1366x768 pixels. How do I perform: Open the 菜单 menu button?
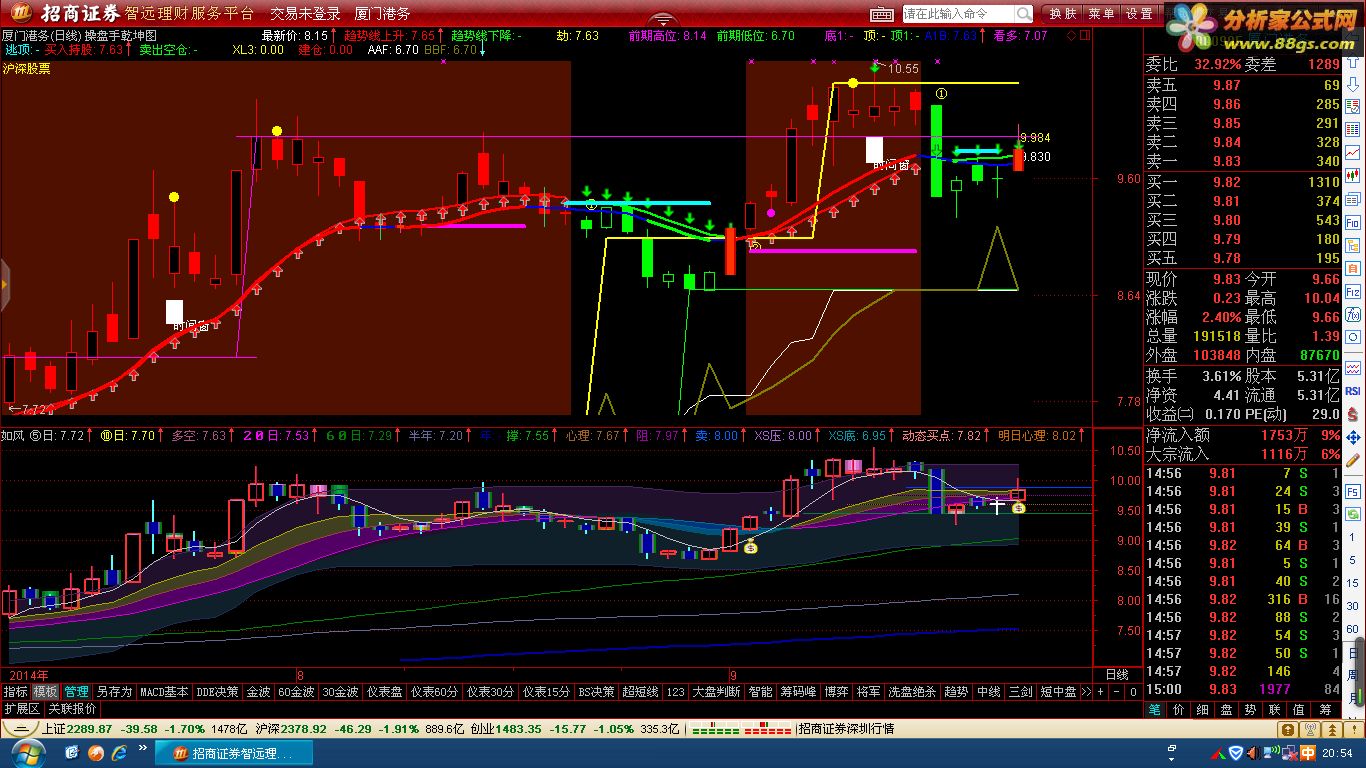1101,14
